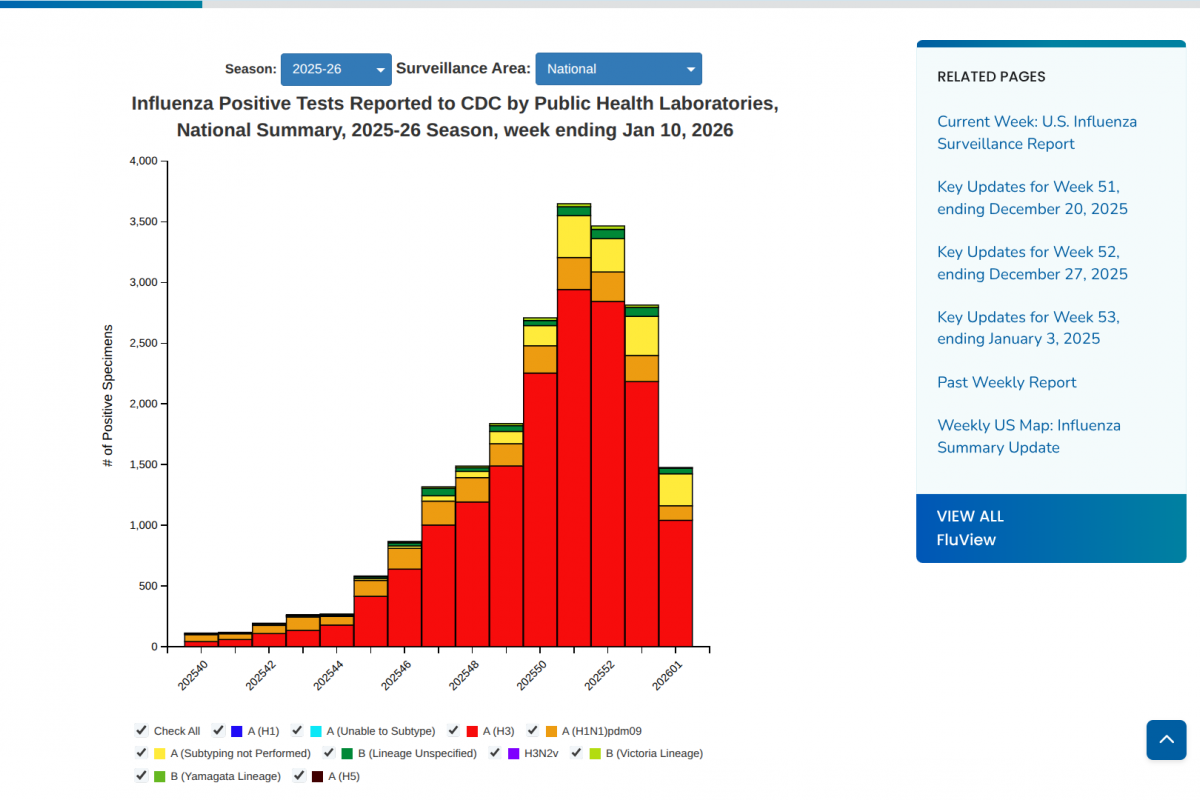1200x800 pixels.
Task: Click the green B (Lineage Unspecified) legend square
Action: tap(347, 753)
